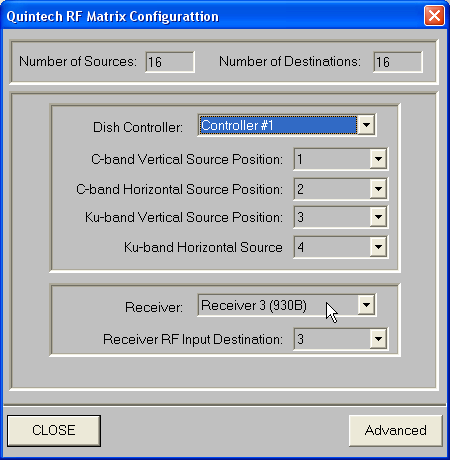Expand C-band Vertical Source Position dropdown
This screenshot has width=450, height=460.
[x=378, y=159]
